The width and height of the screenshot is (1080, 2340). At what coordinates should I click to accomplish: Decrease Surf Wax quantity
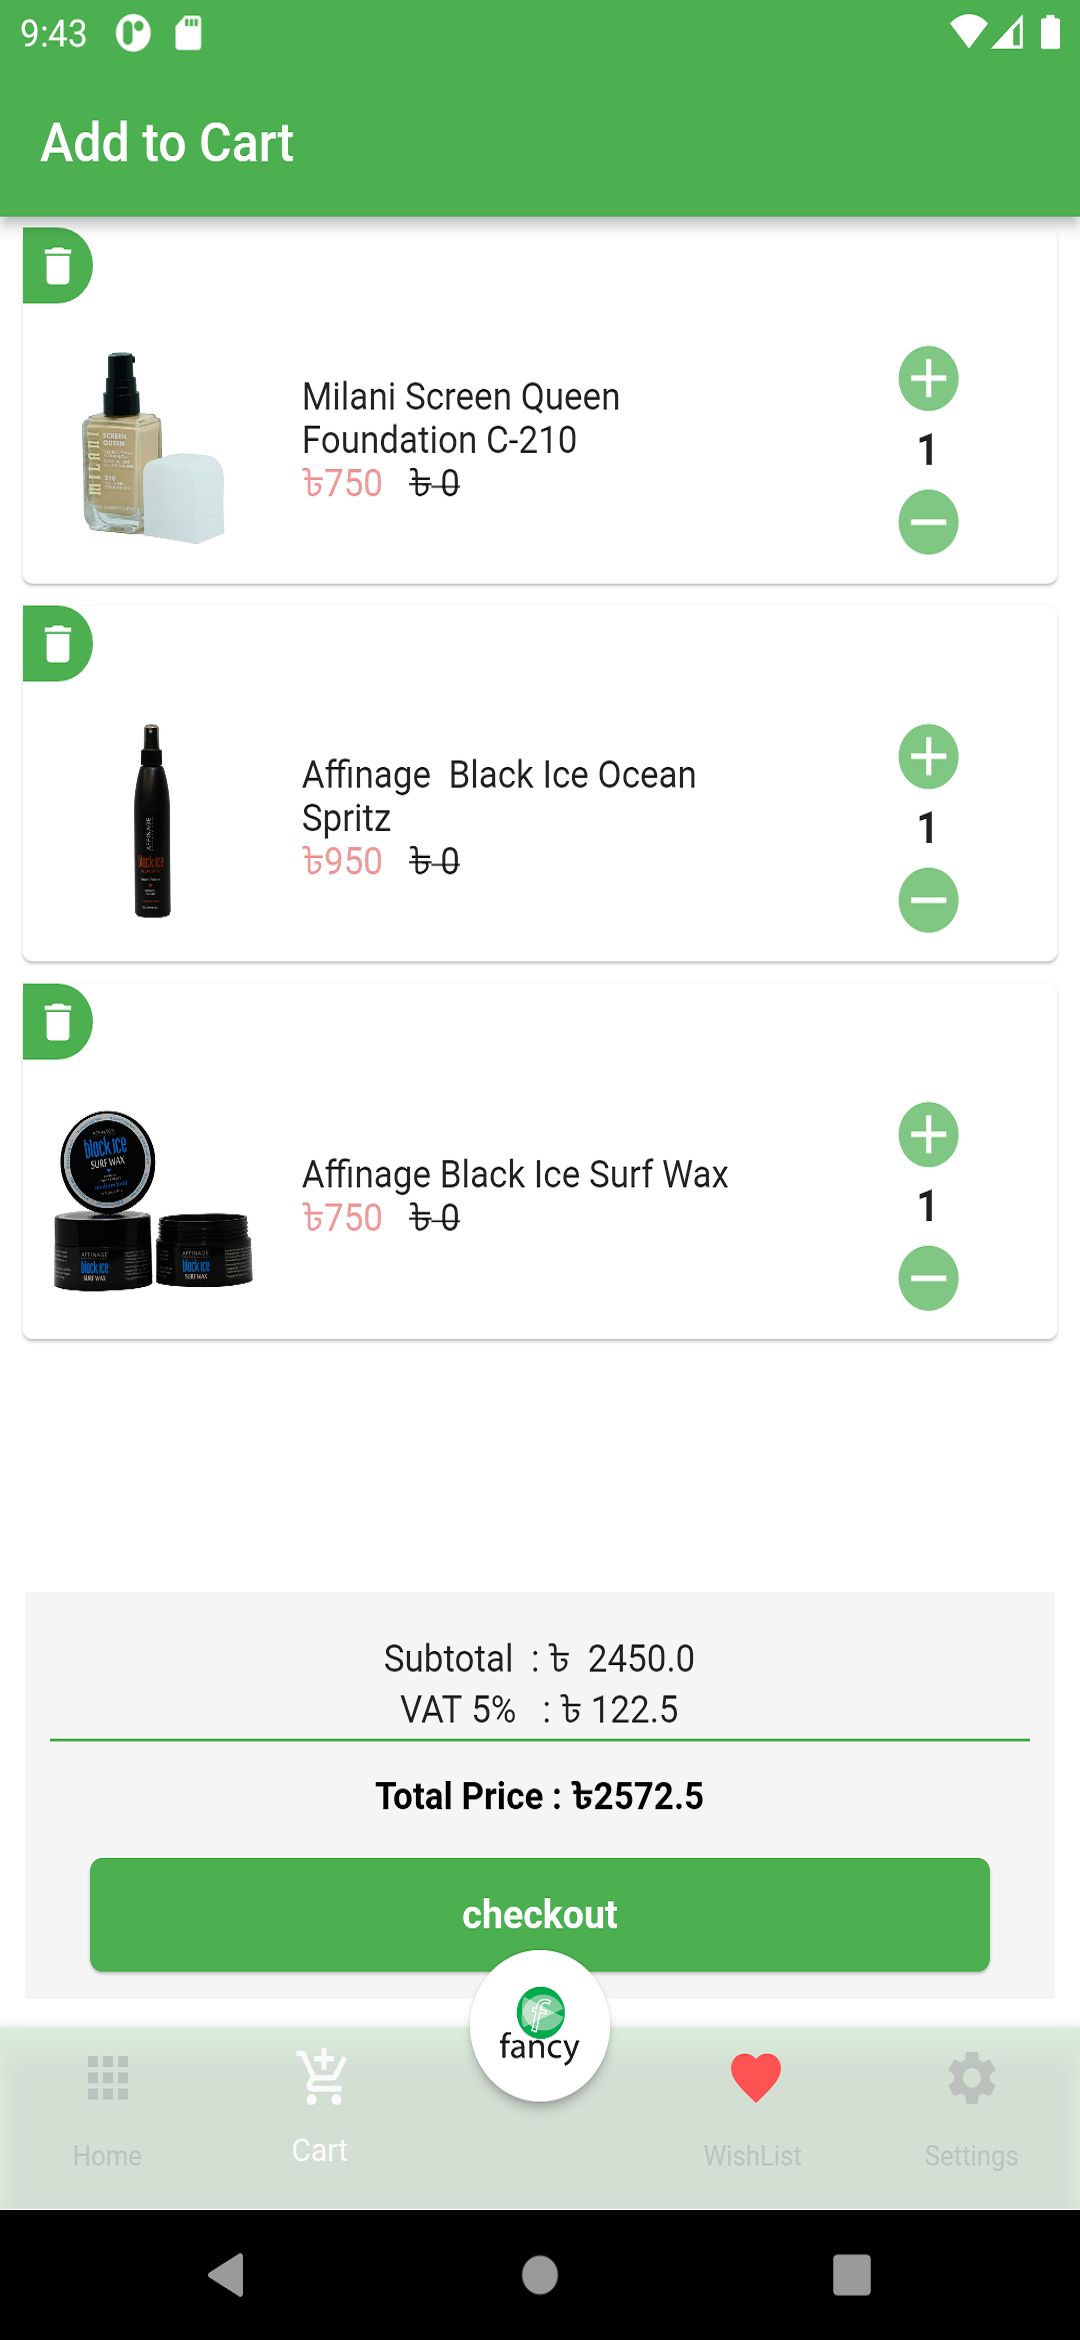pyautogui.click(x=928, y=1278)
